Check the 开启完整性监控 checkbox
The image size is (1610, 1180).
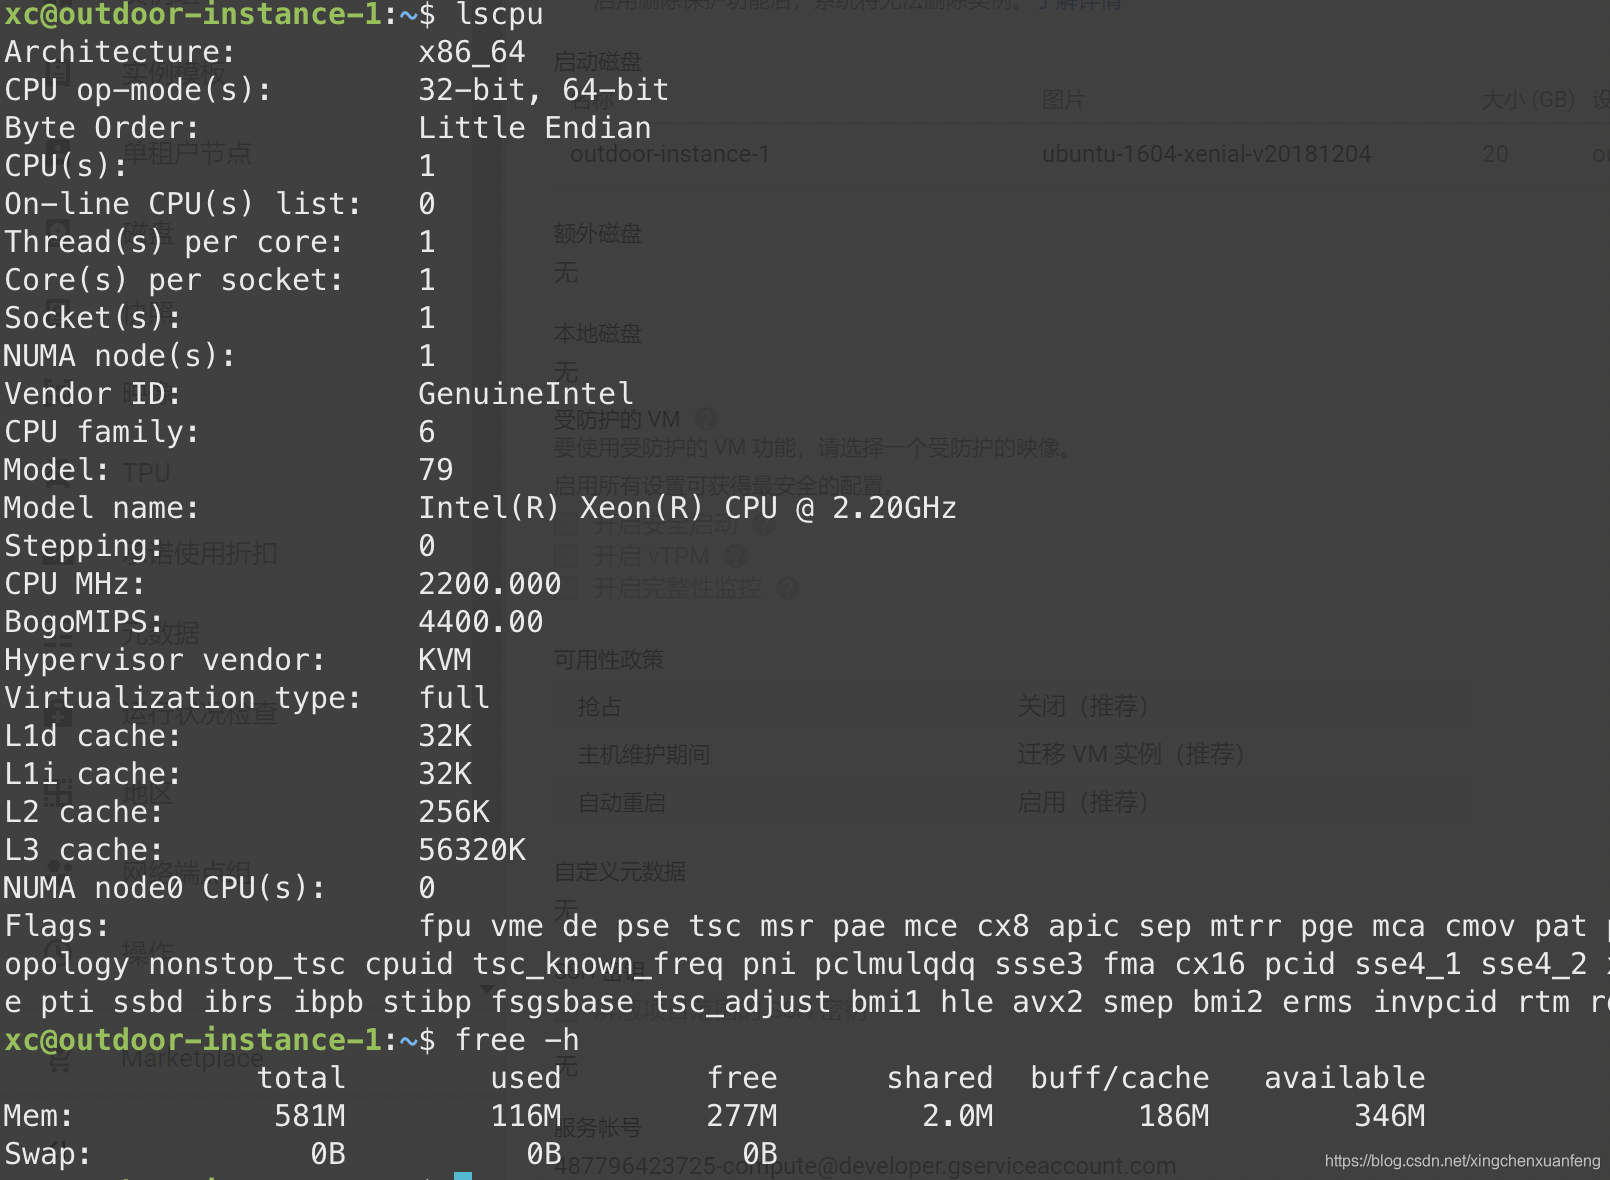coord(567,588)
